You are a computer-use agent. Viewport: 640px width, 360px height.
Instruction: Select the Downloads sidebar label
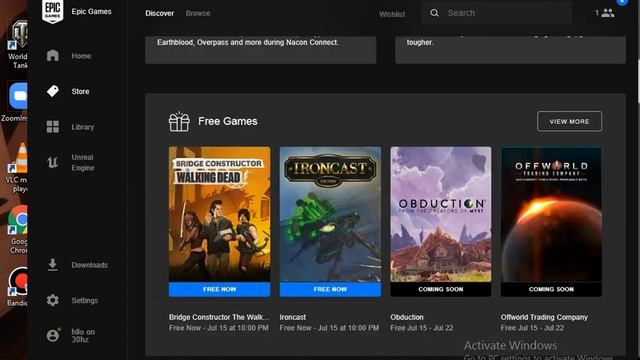tap(90, 265)
